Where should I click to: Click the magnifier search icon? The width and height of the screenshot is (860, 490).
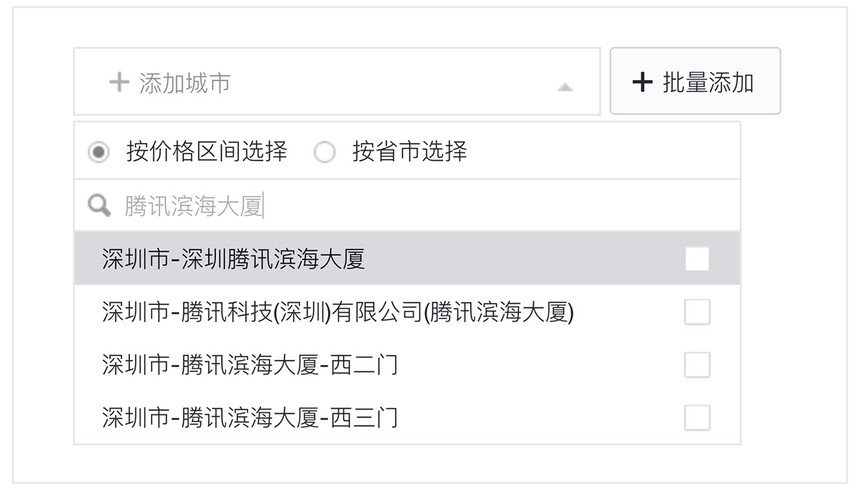tap(99, 206)
